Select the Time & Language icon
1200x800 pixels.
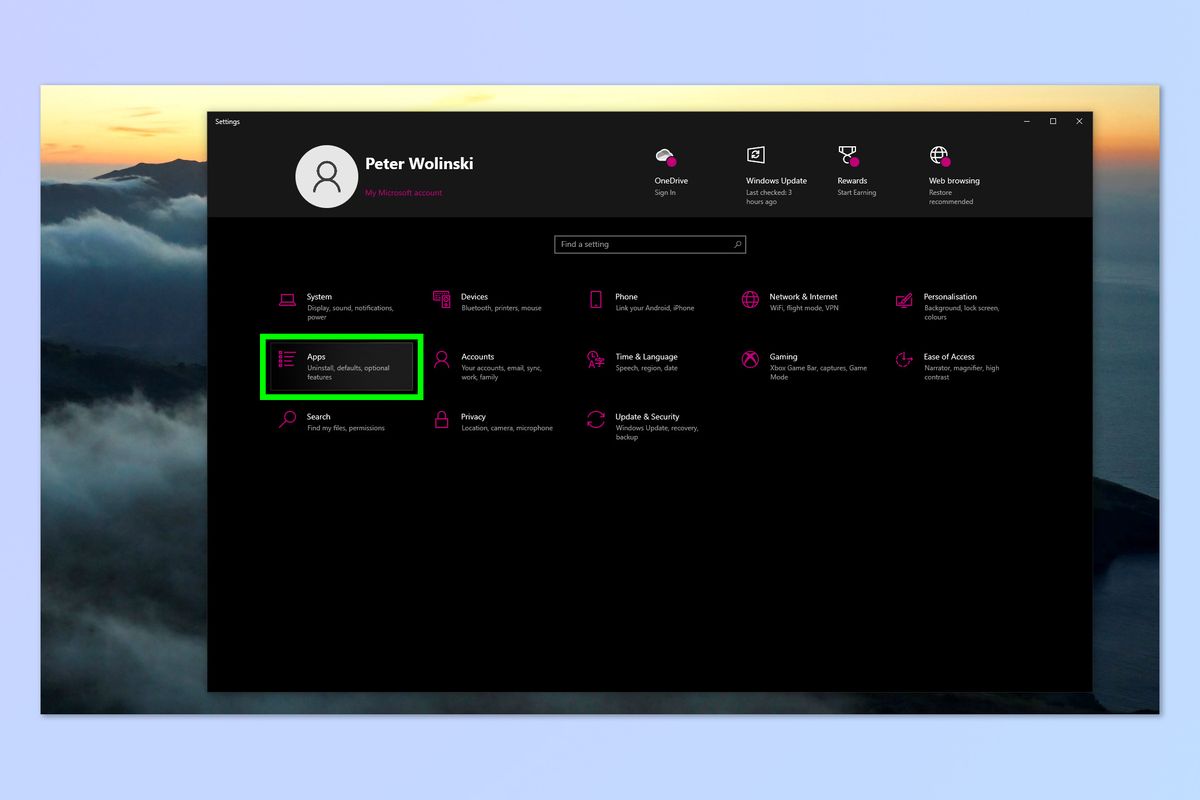pos(596,361)
